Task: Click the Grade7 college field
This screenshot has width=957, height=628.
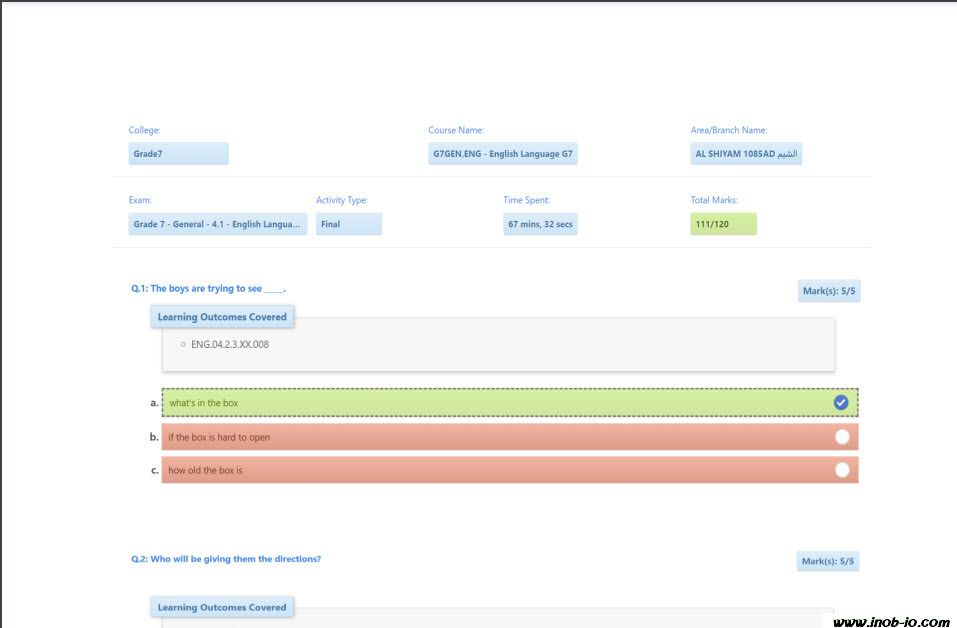Action: click(178, 154)
